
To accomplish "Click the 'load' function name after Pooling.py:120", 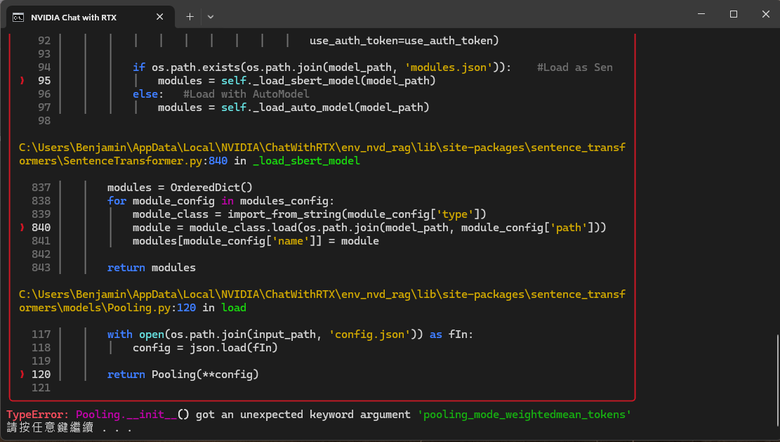I will point(234,307).
